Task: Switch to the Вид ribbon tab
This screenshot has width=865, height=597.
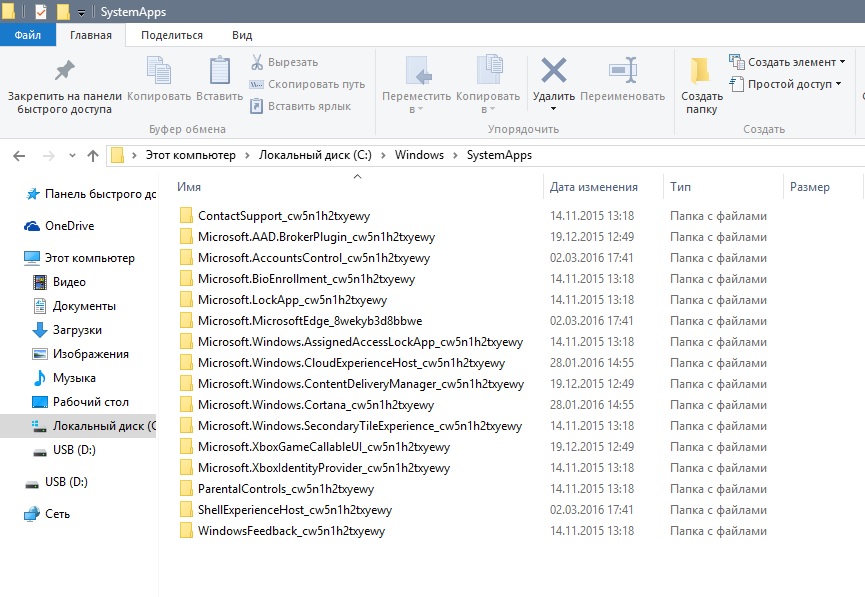Action: pyautogui.click(x=242, y=35)
